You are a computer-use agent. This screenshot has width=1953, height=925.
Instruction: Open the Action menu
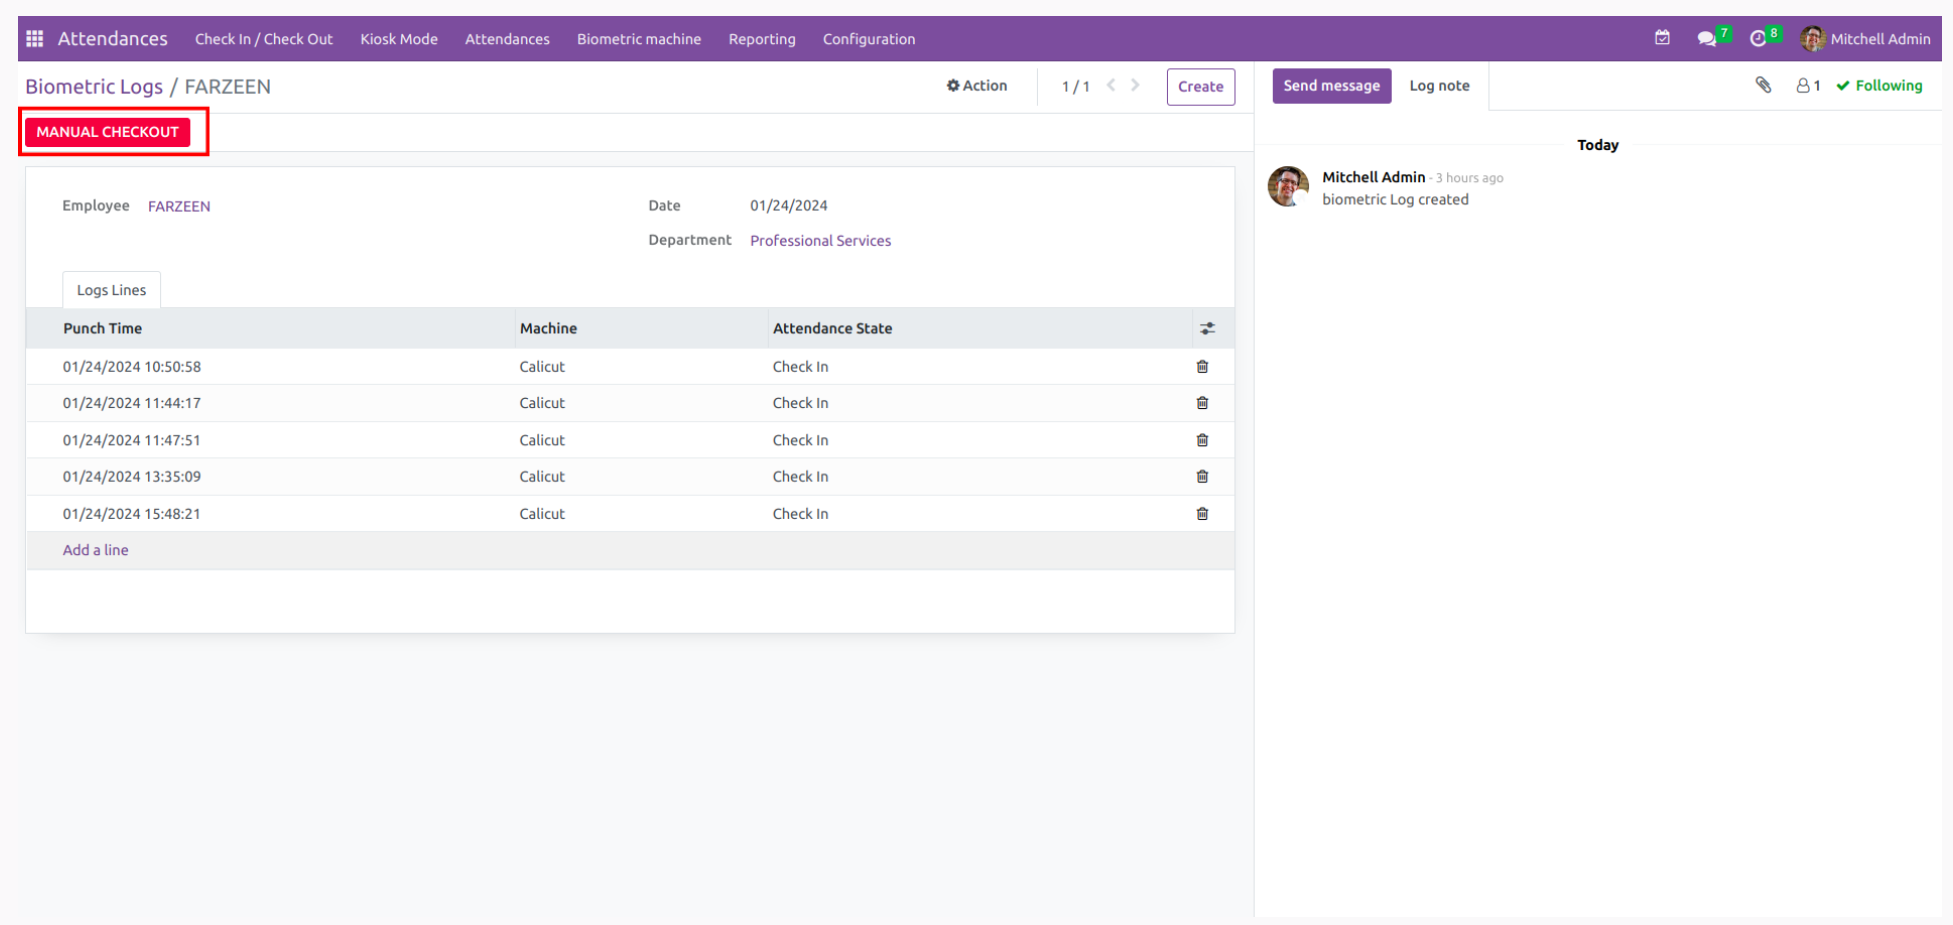(x=977, y=85)
